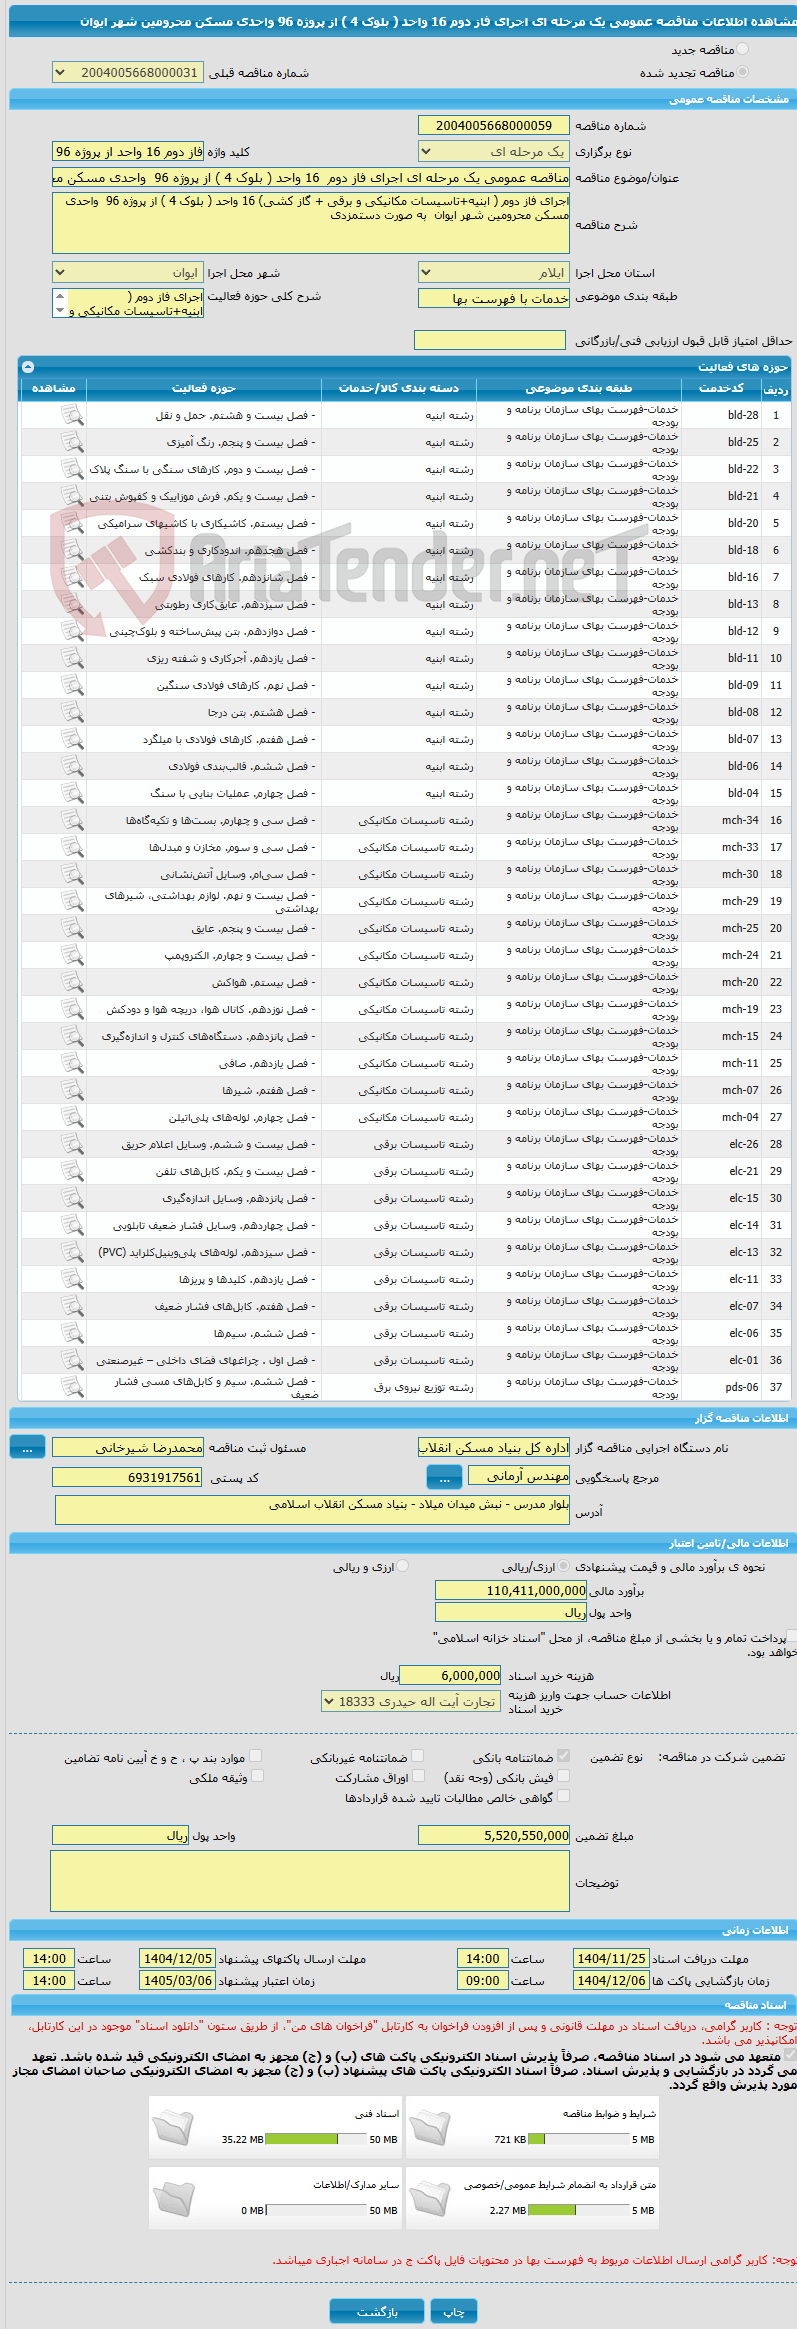Open view icon for row bld-08

coord(72,712)
